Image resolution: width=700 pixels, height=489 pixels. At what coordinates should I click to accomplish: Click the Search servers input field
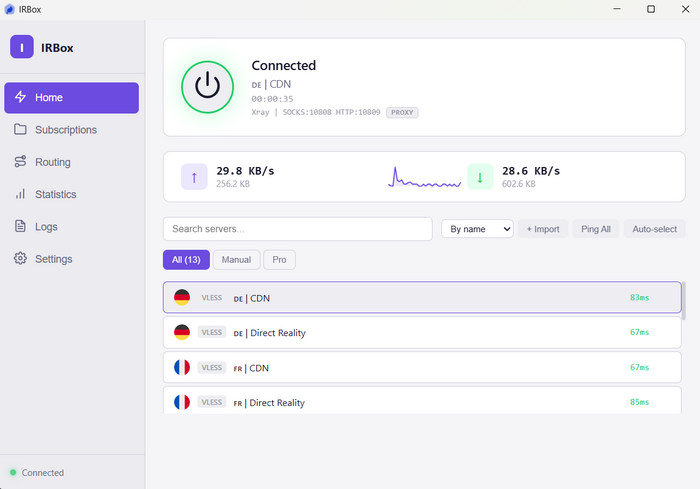pyautogui.click(x=297, y=229)
